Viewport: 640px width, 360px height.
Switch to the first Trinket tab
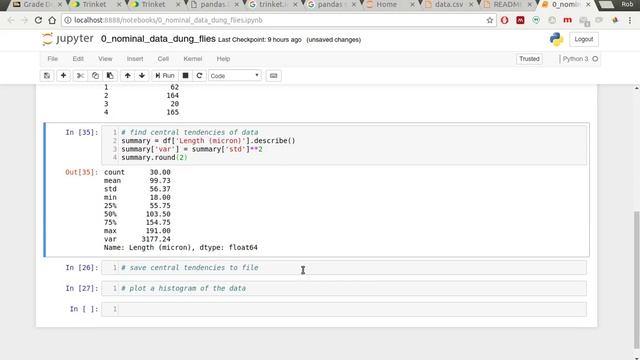pyautogui.click(x=94, y=4)
